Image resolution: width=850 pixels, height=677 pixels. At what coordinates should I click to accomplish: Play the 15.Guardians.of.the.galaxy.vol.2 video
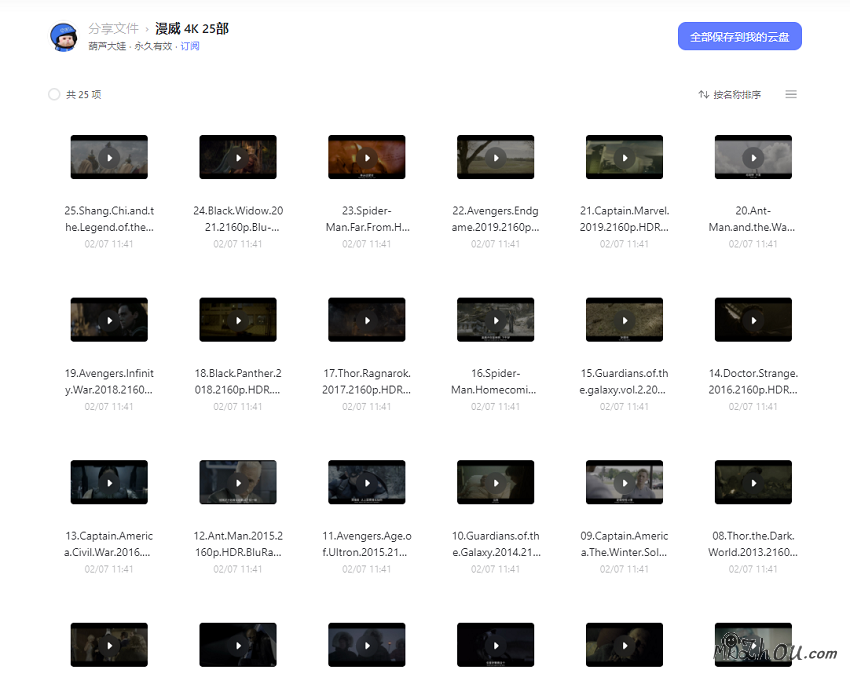click(x=624, y=320)
